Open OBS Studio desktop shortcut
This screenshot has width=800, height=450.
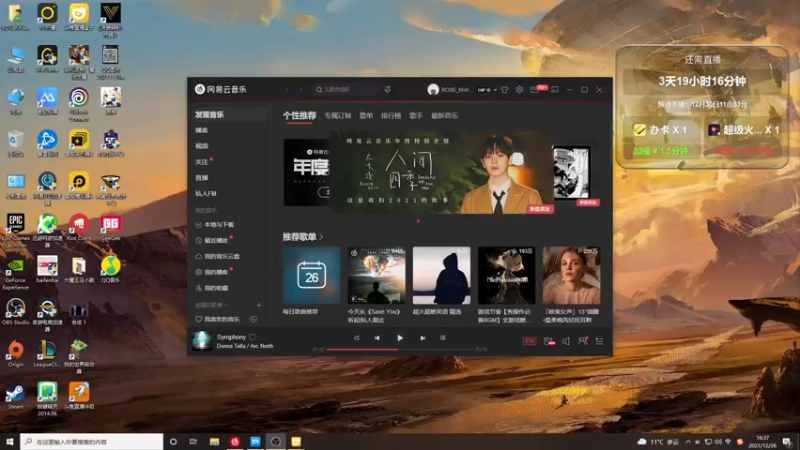coord(15,312)
